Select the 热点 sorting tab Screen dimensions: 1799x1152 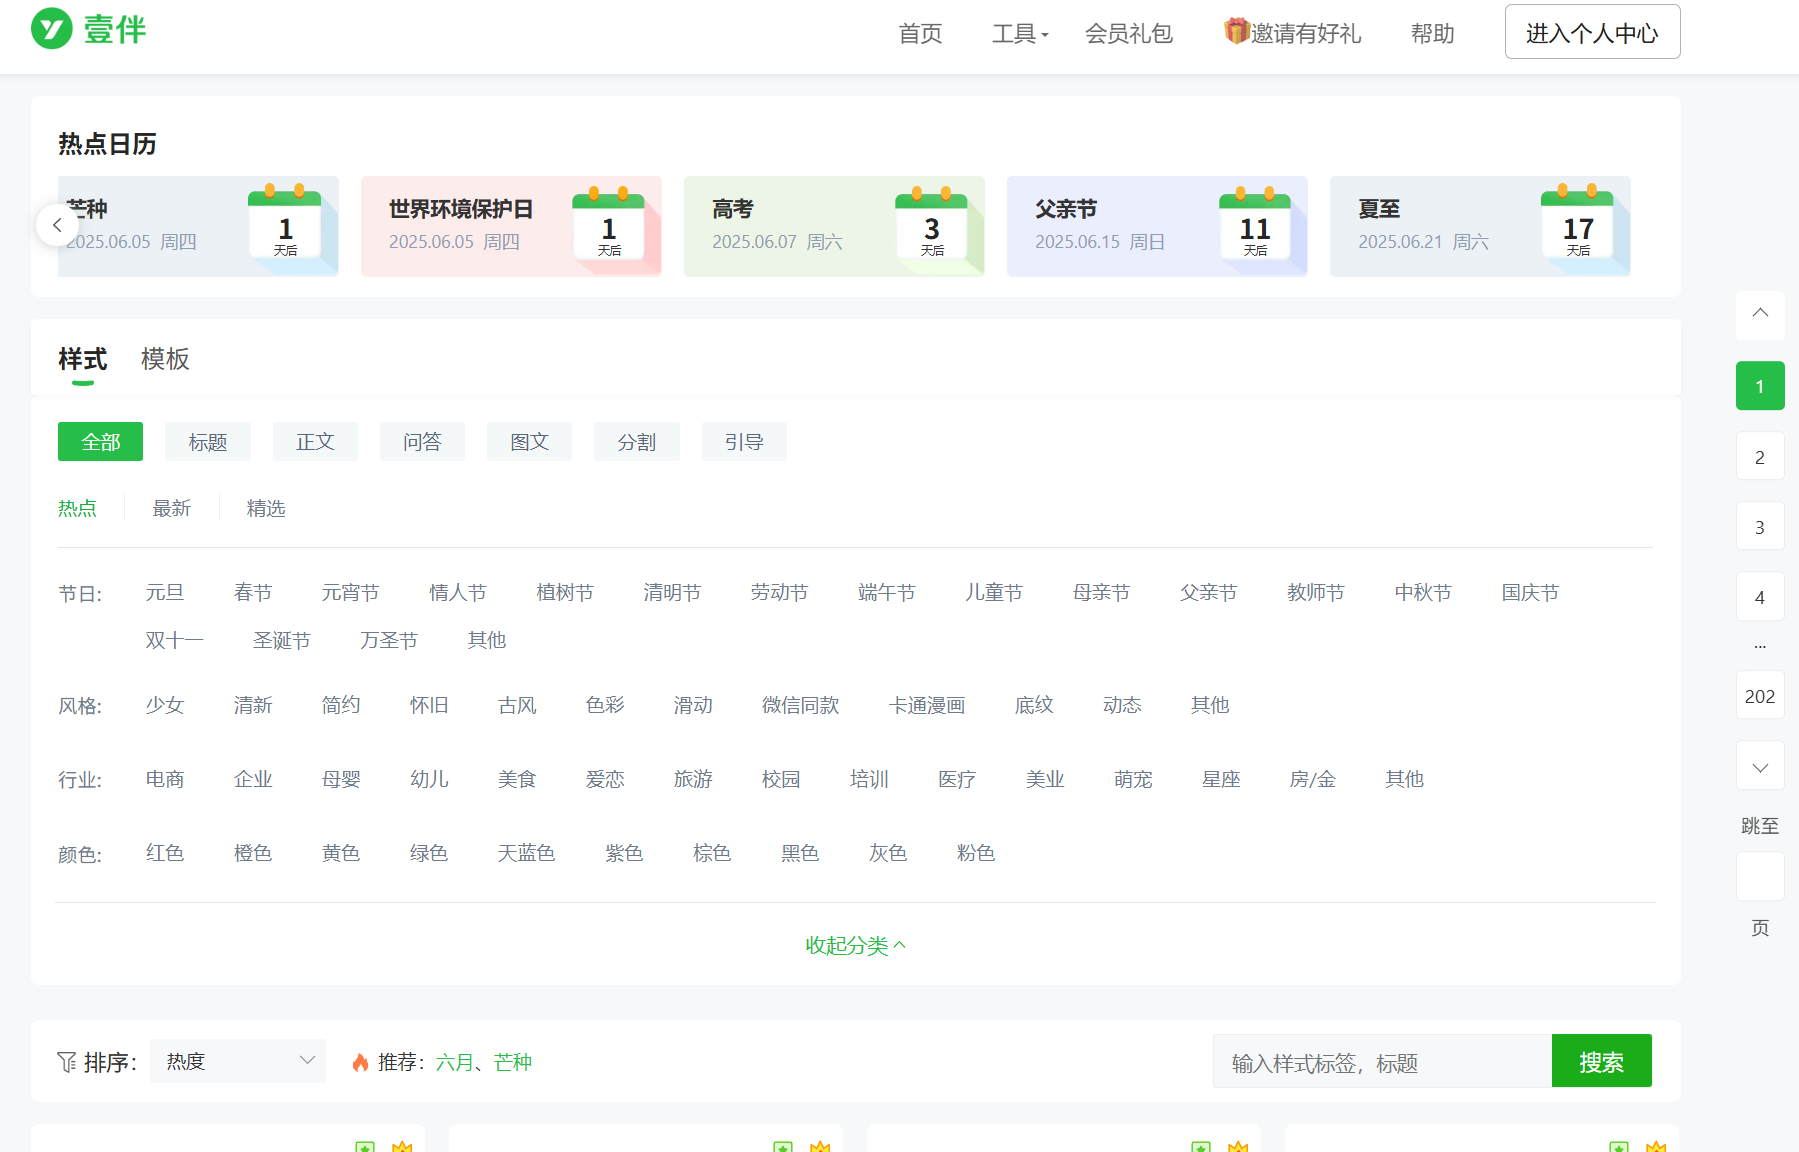pyautogui.click(x=77, y=508)
